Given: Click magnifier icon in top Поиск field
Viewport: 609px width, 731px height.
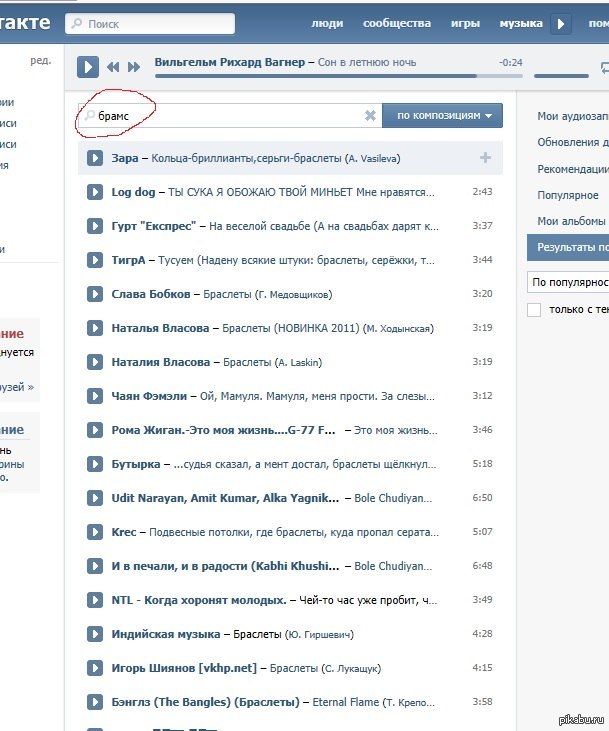Looking at the screenshot, I should 76,23.
